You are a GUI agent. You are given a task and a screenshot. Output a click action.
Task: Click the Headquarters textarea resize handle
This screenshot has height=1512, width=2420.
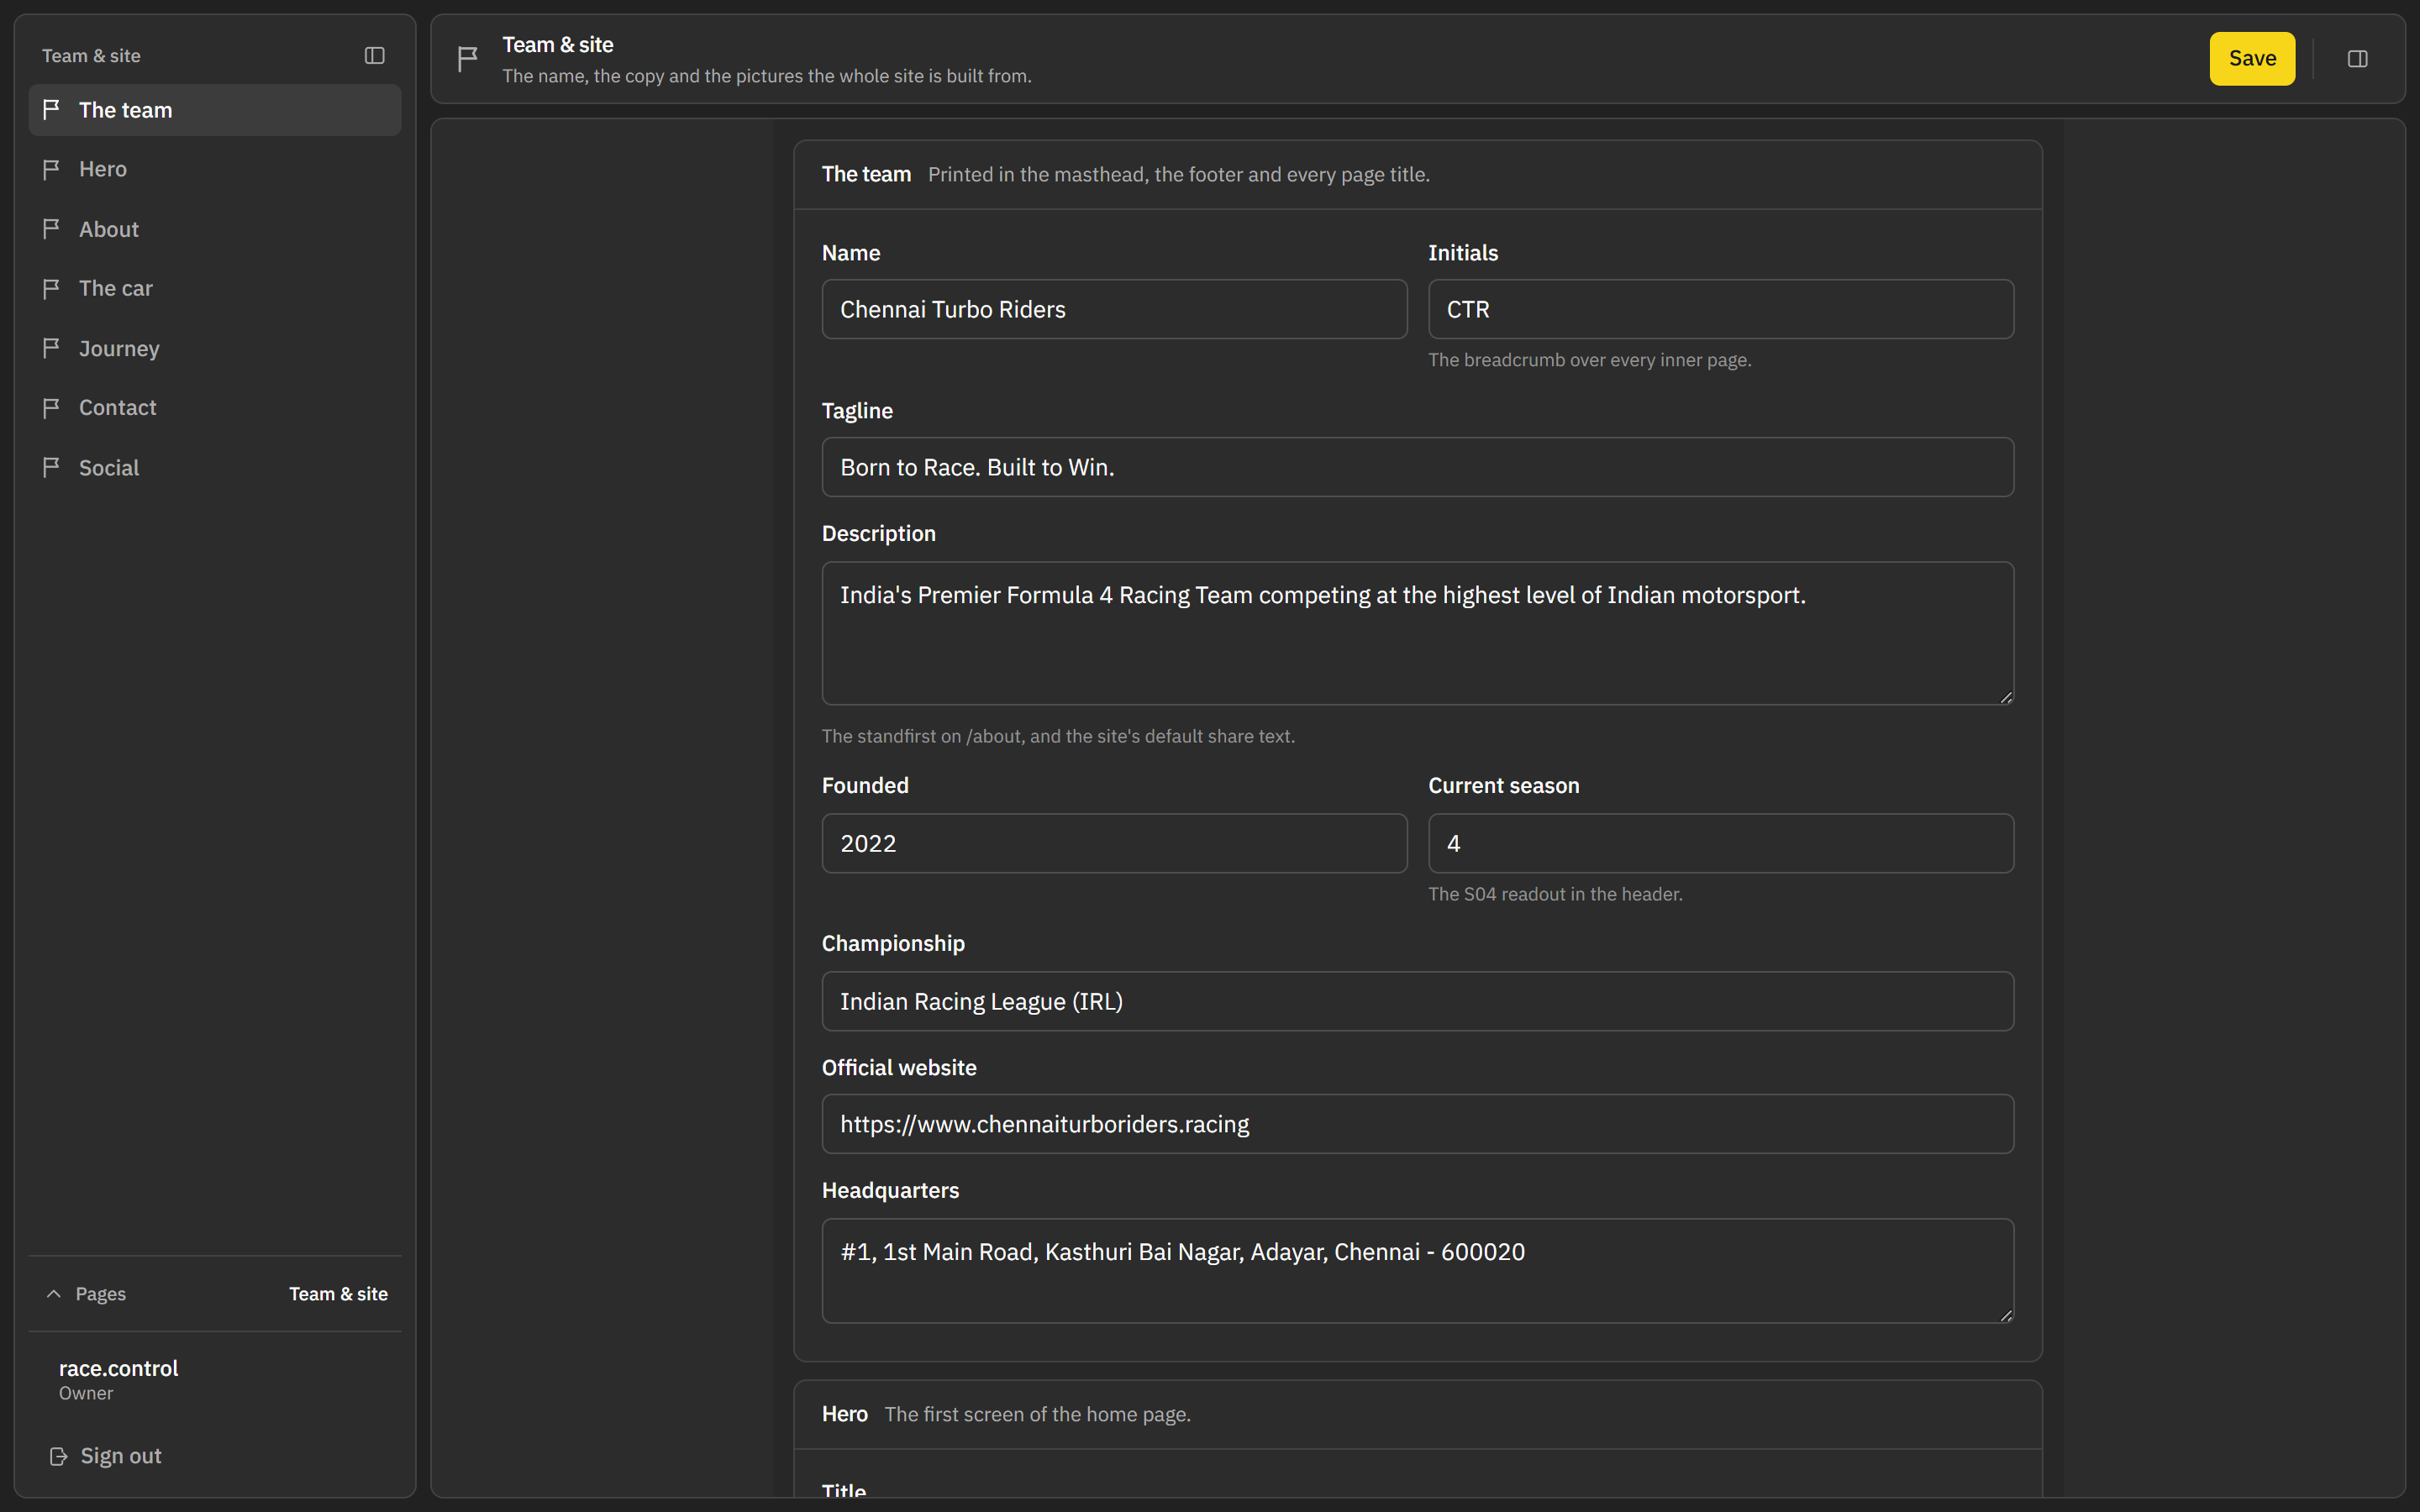tap(2006, 1316)
